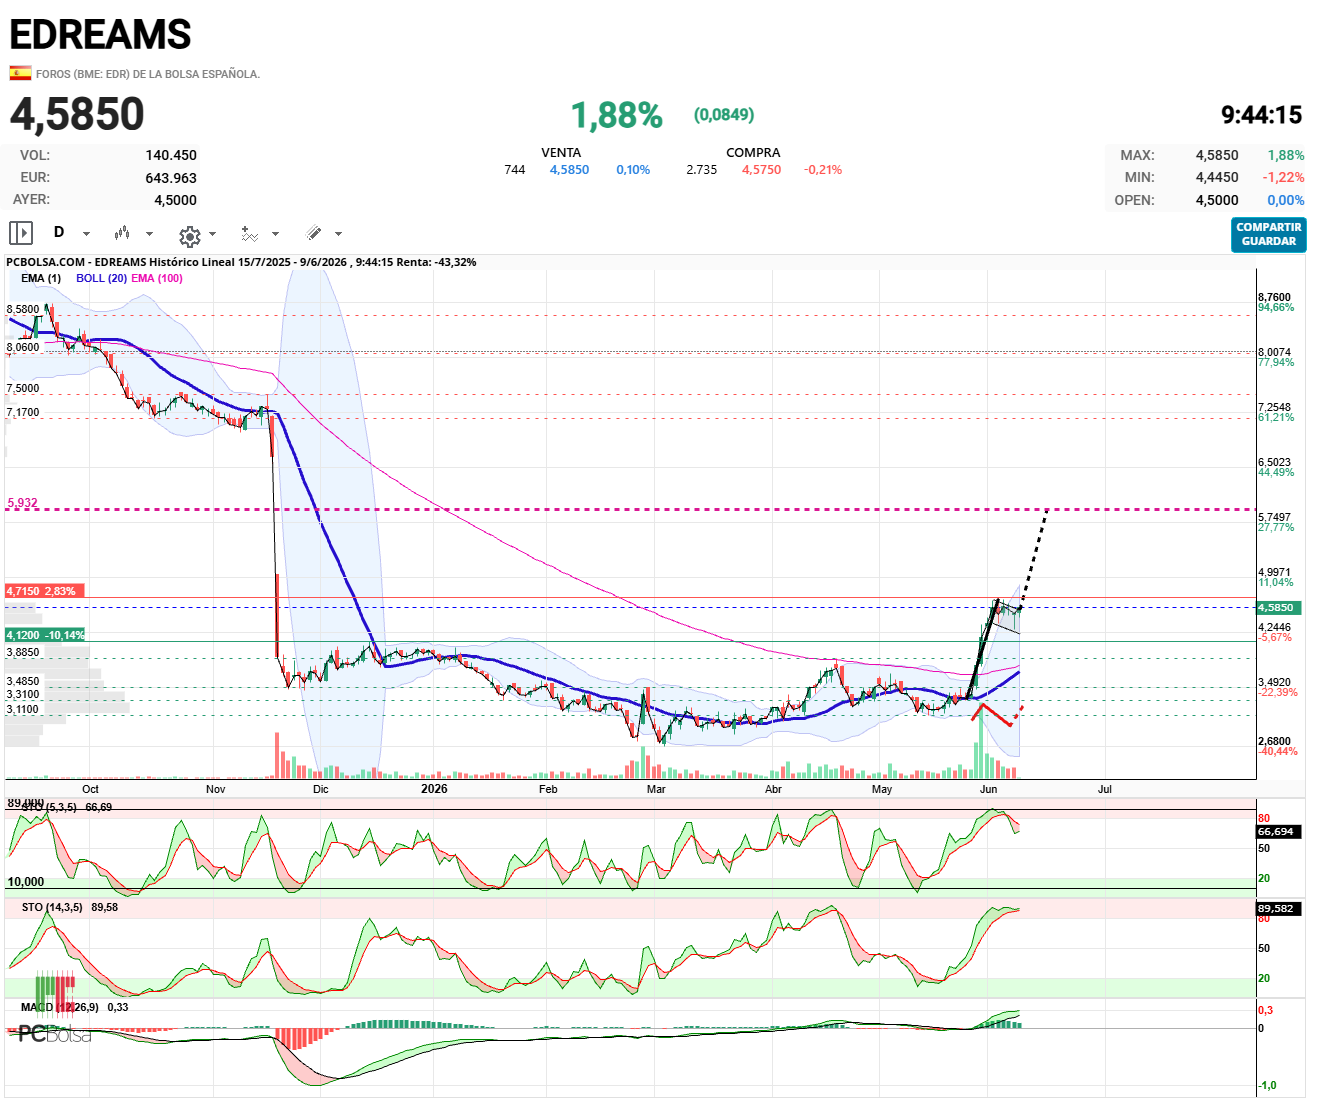
Task: Open the chart settings gear icon
Action: pos(189,235)
